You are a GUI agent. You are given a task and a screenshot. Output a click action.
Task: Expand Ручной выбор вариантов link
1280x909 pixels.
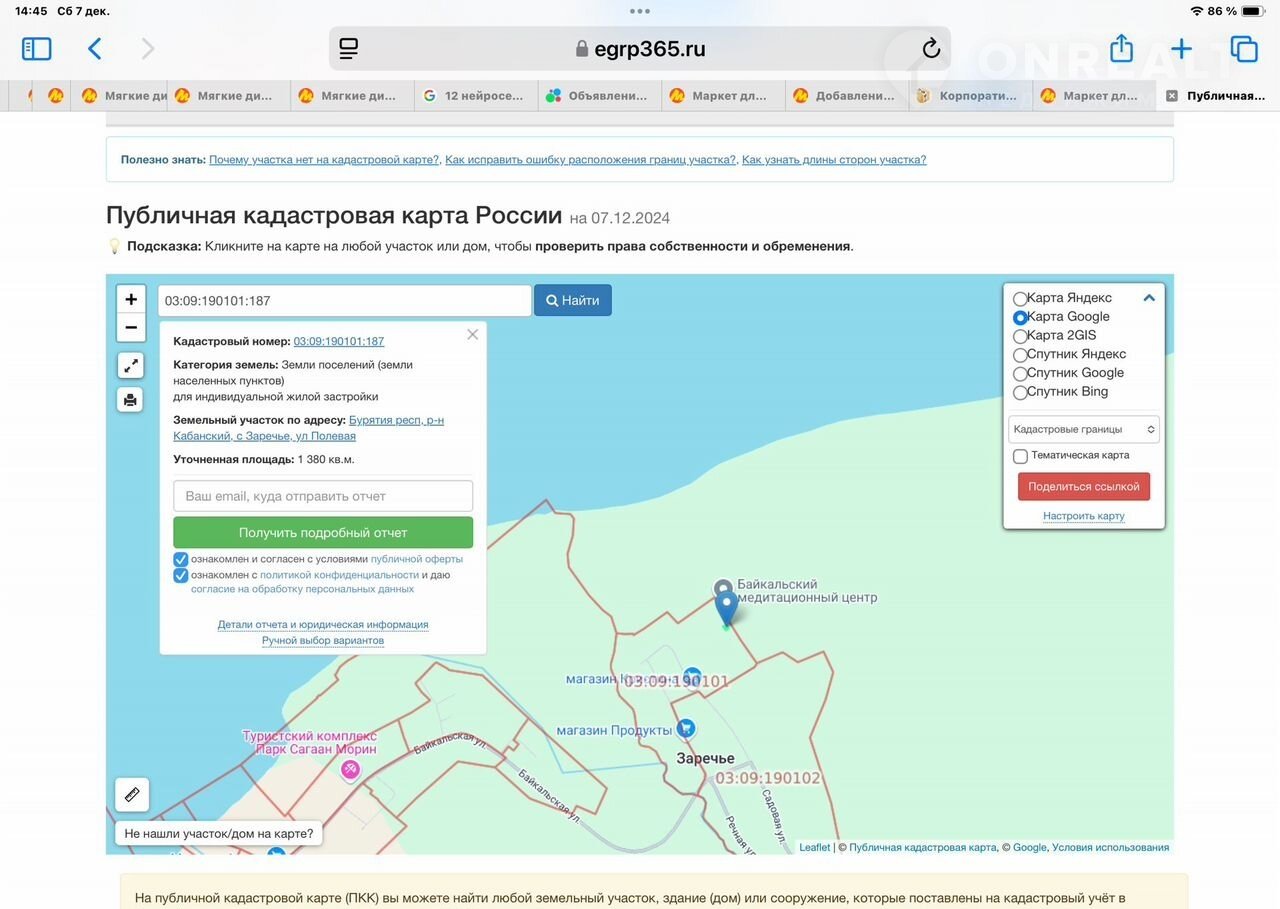click(x=323, y=640)
